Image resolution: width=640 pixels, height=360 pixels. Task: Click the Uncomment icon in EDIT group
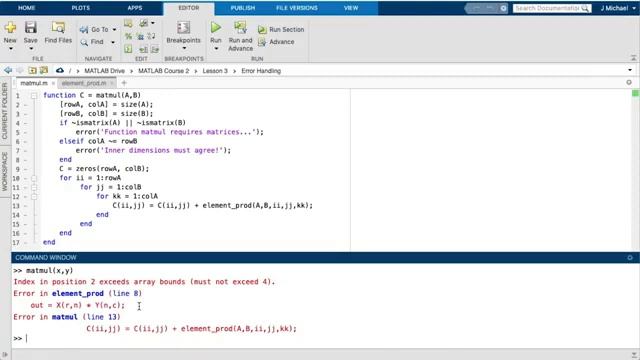pyautogui.click(x=140, y=37)
